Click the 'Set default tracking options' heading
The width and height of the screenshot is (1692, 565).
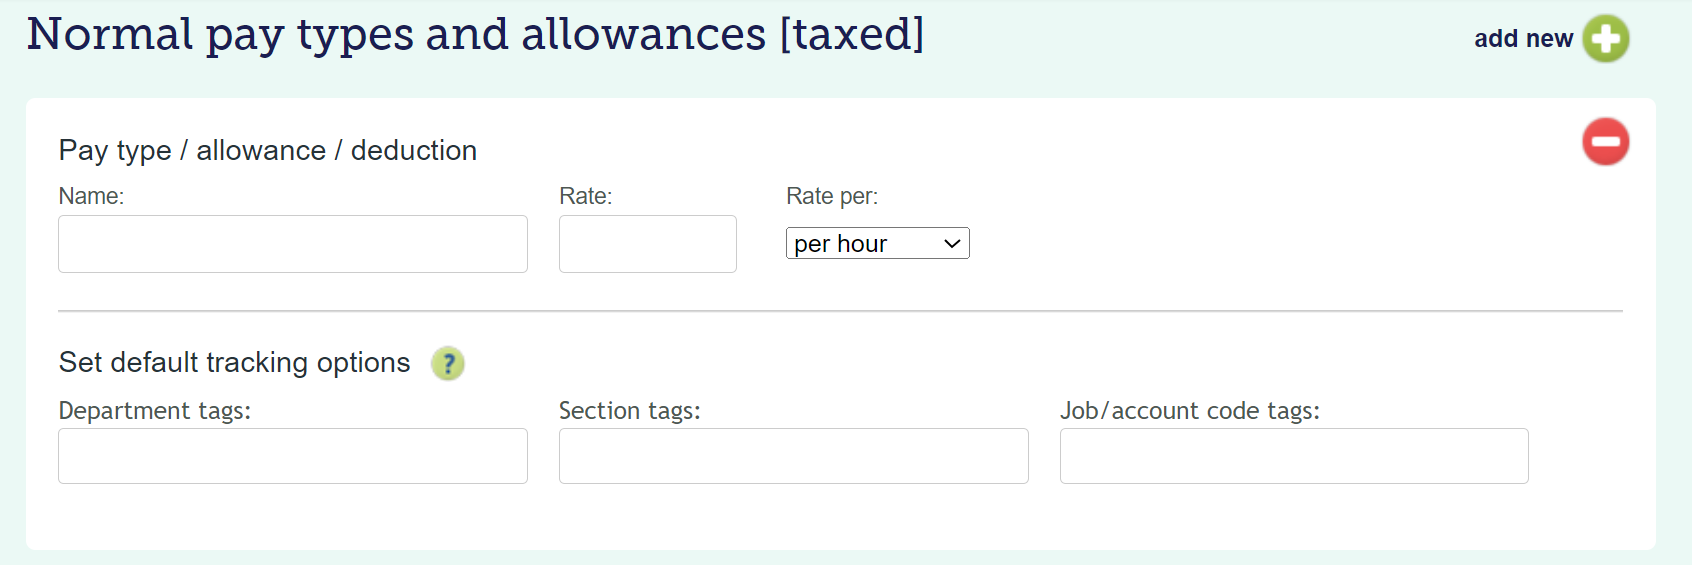click(x=235, y=363)
